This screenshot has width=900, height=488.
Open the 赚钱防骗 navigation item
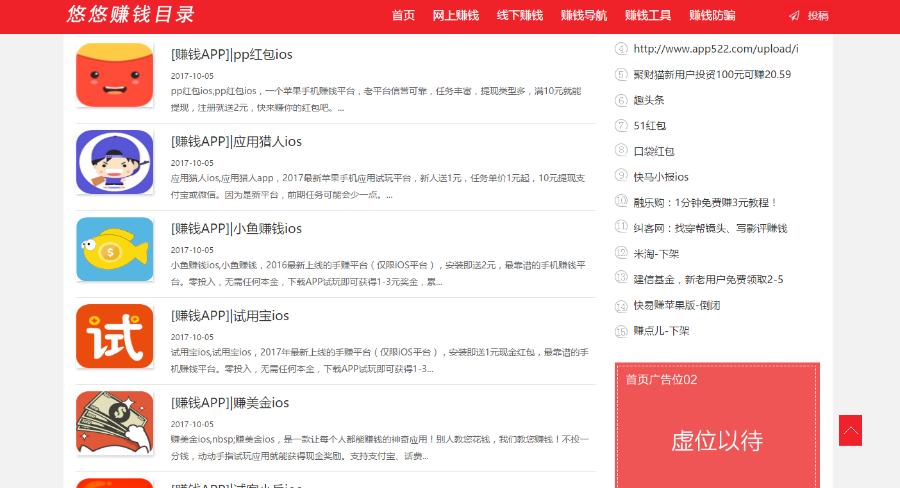pyautogui.click(x=712, y=16)
